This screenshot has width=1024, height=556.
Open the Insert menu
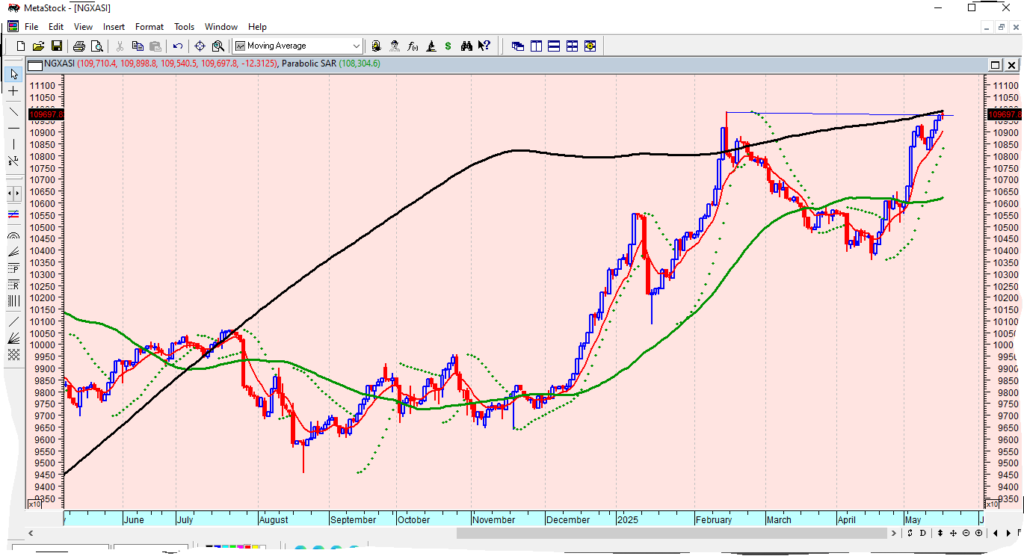point(114,27)
